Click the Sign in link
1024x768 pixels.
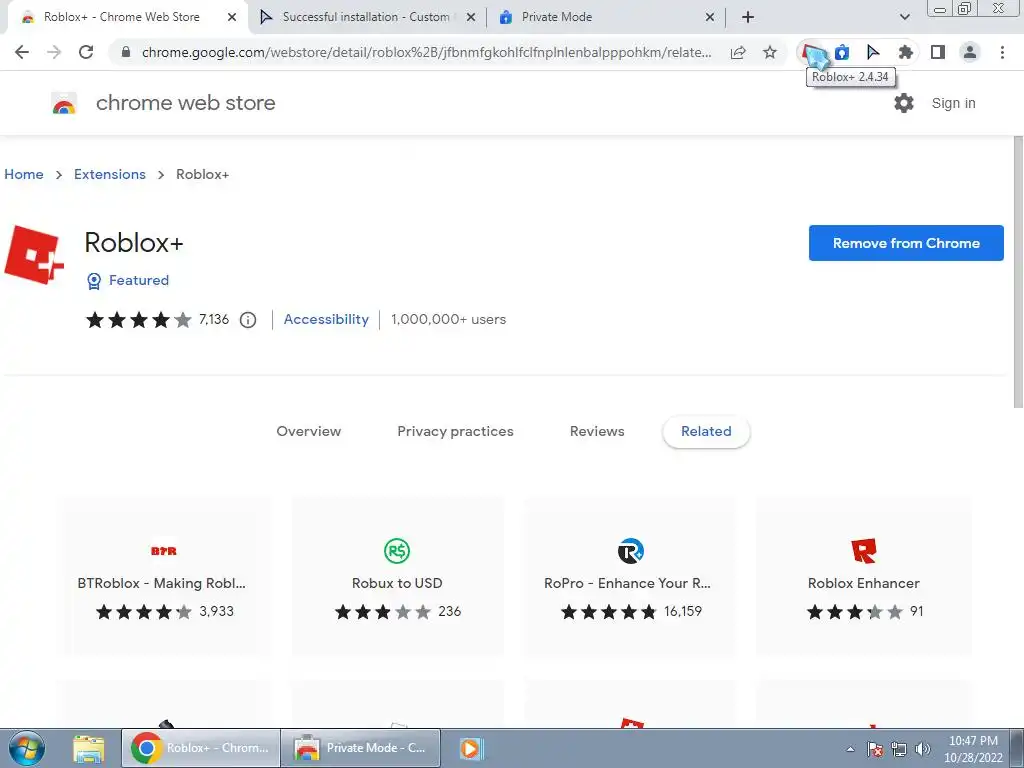(x=953, y=103)
